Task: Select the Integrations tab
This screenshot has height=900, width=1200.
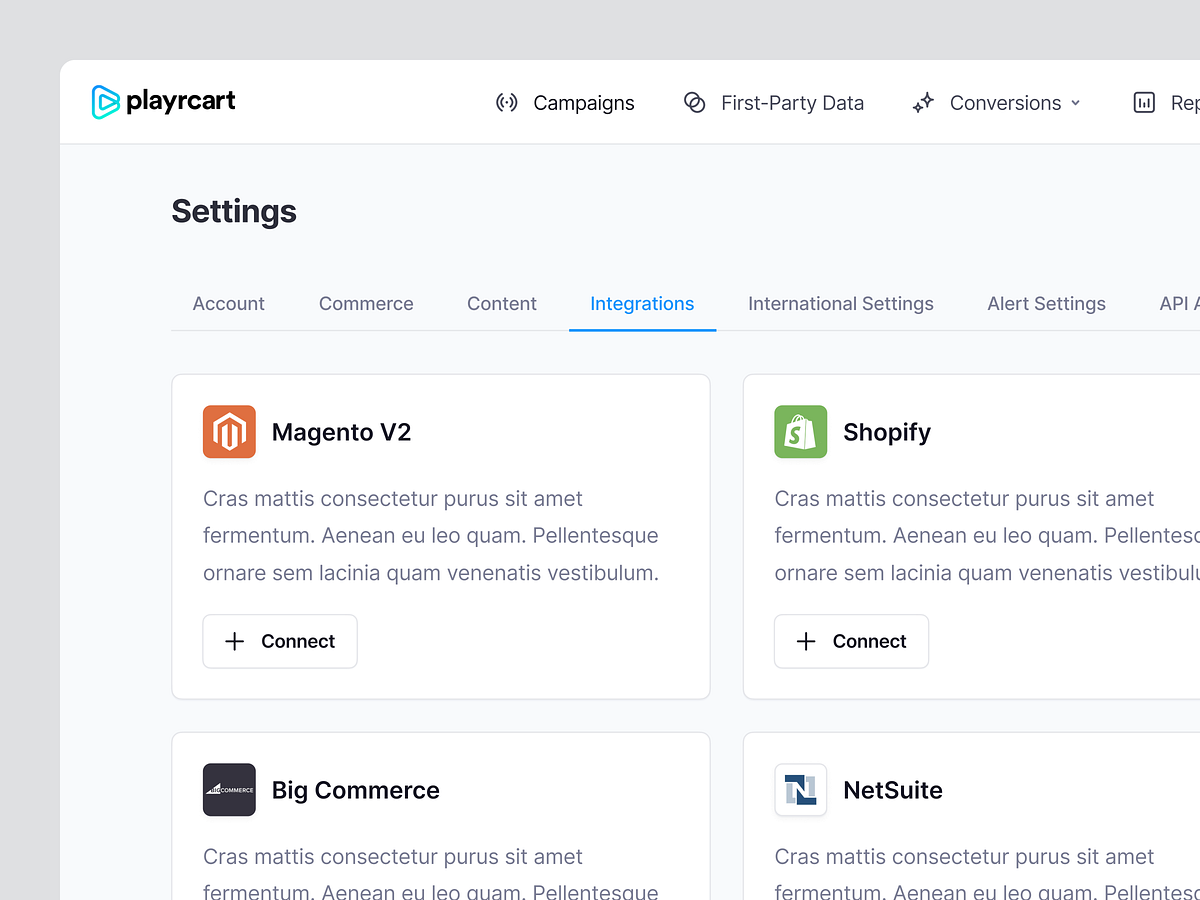Action: click(642, 303)
